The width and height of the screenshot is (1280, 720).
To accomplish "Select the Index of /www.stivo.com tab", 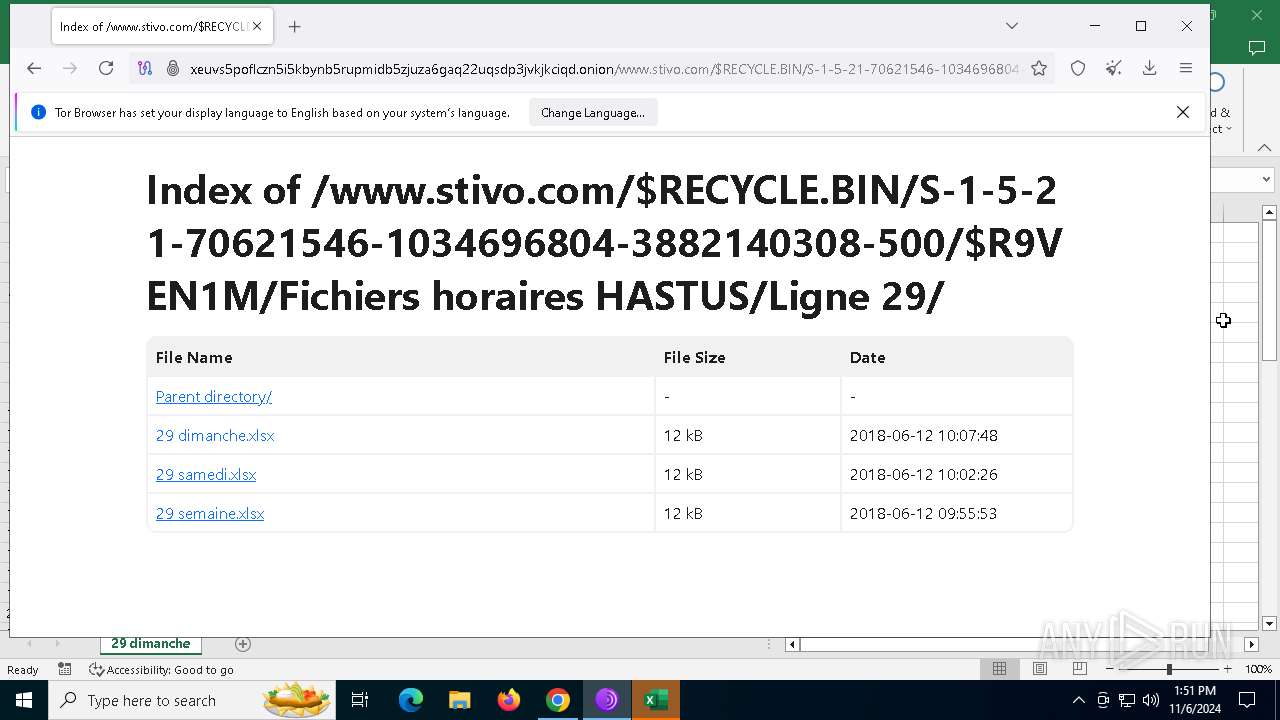I will [161, 27].
